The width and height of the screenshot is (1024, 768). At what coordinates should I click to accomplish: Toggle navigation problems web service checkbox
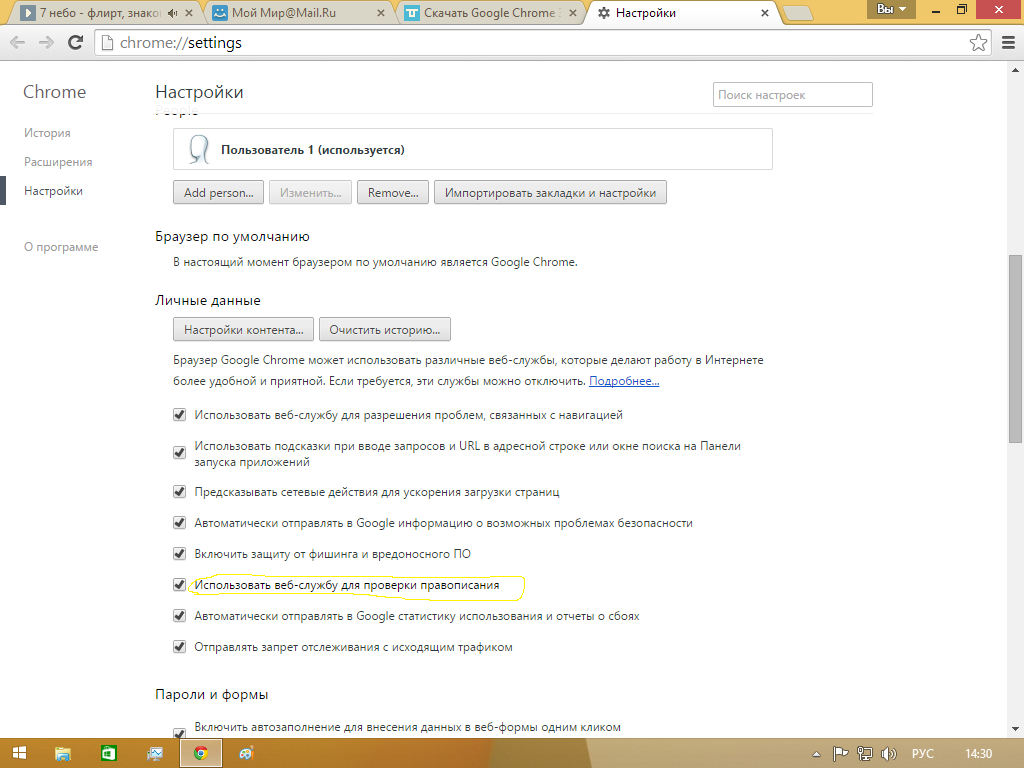click(x=180, y=415)
